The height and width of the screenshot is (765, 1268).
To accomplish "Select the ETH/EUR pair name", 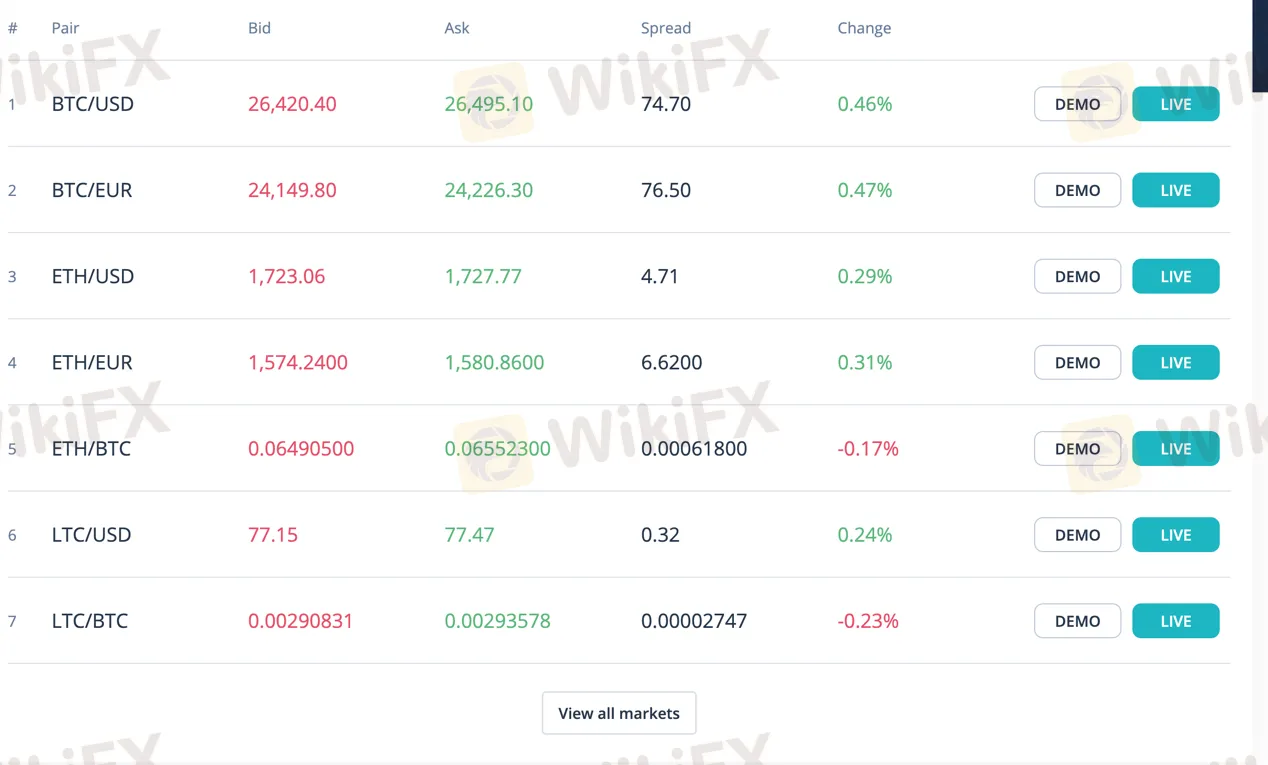I will (92, 362).
